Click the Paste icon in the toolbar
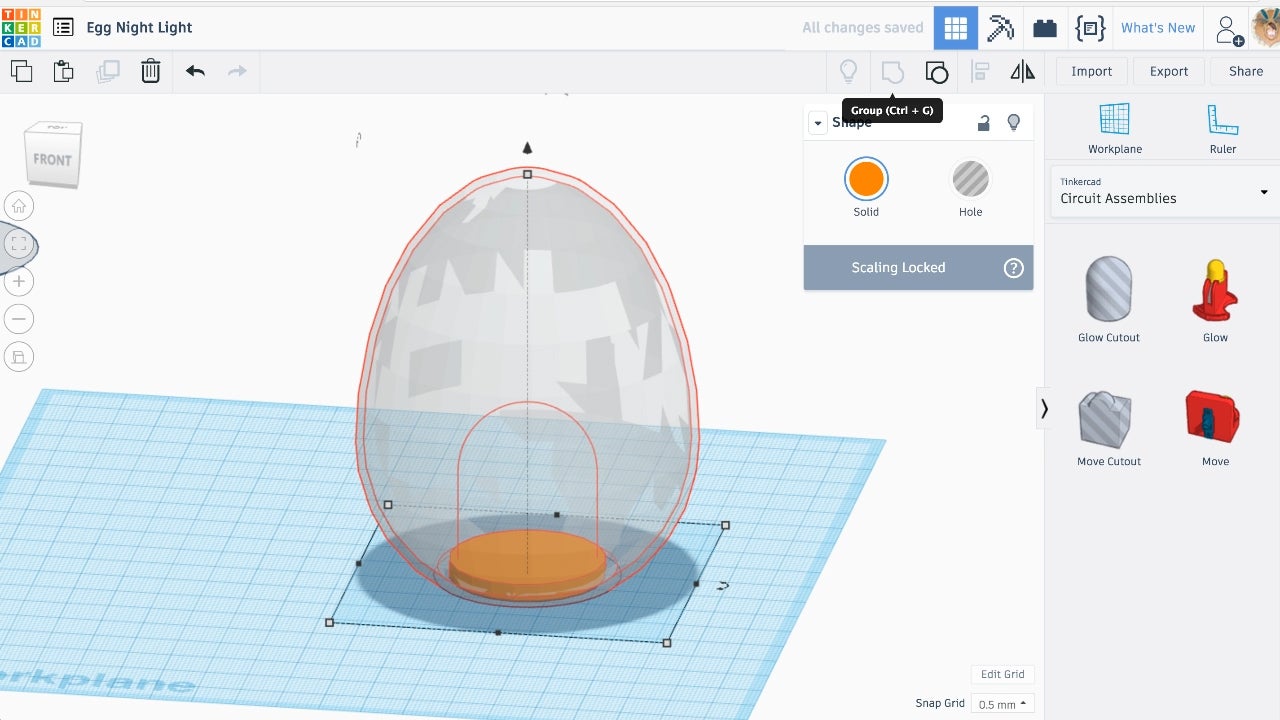1280x720 pixels. pos(63,71)
